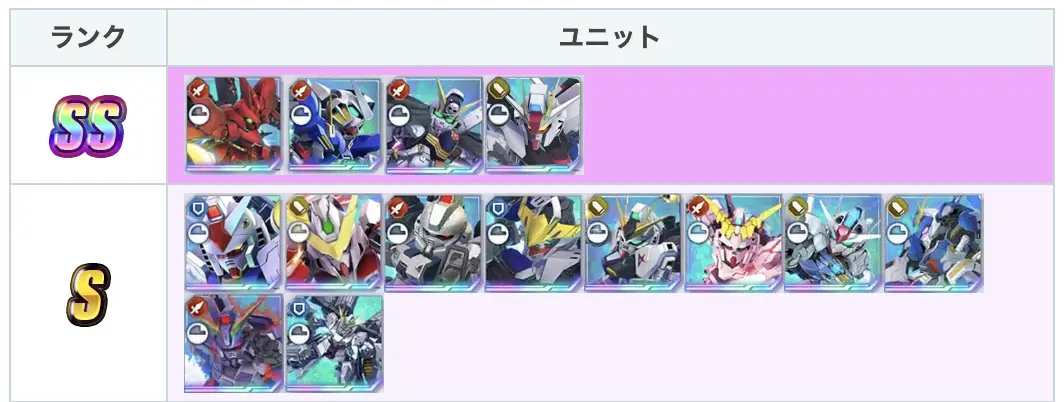The width and height of the screenshot is (1064, 402).
Task: Click the rainbow SS rank badge
Action: click(88, 126)
